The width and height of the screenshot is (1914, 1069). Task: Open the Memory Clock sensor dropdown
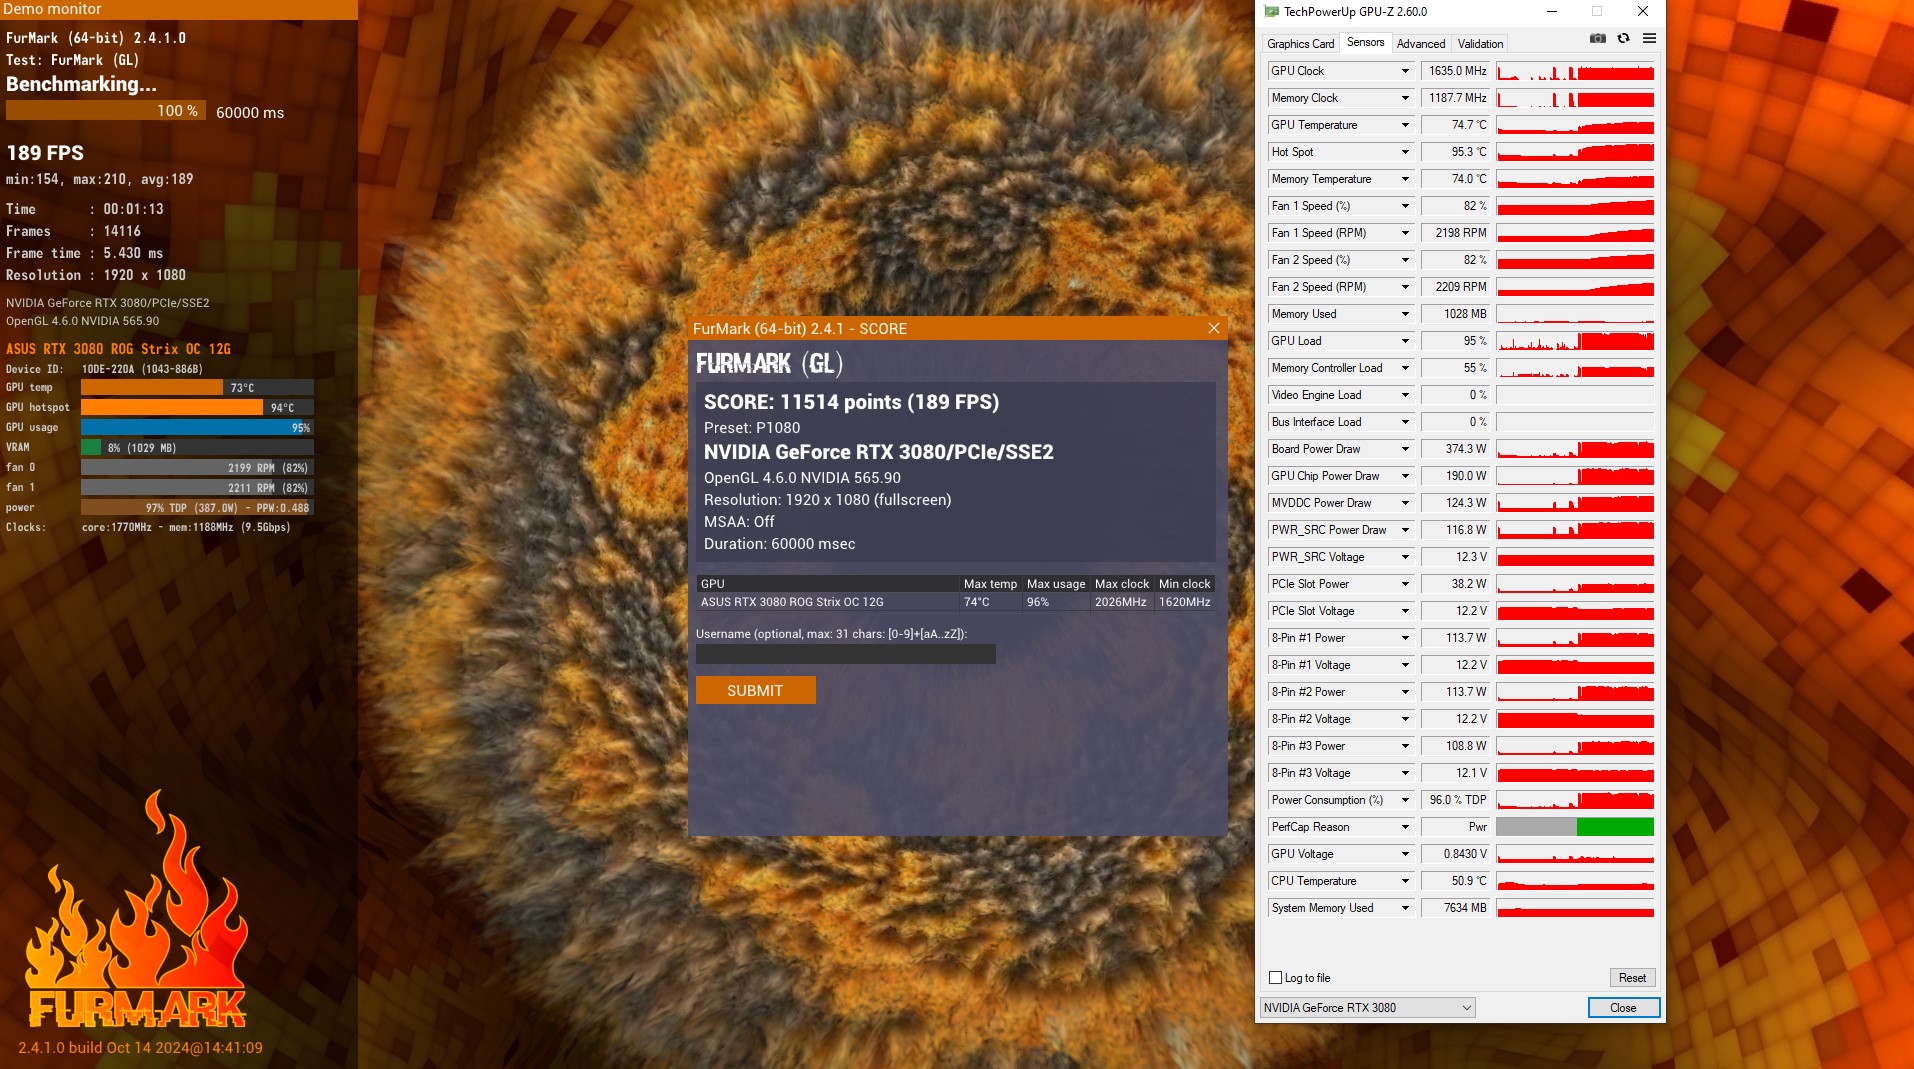(x=1405, y=98)
